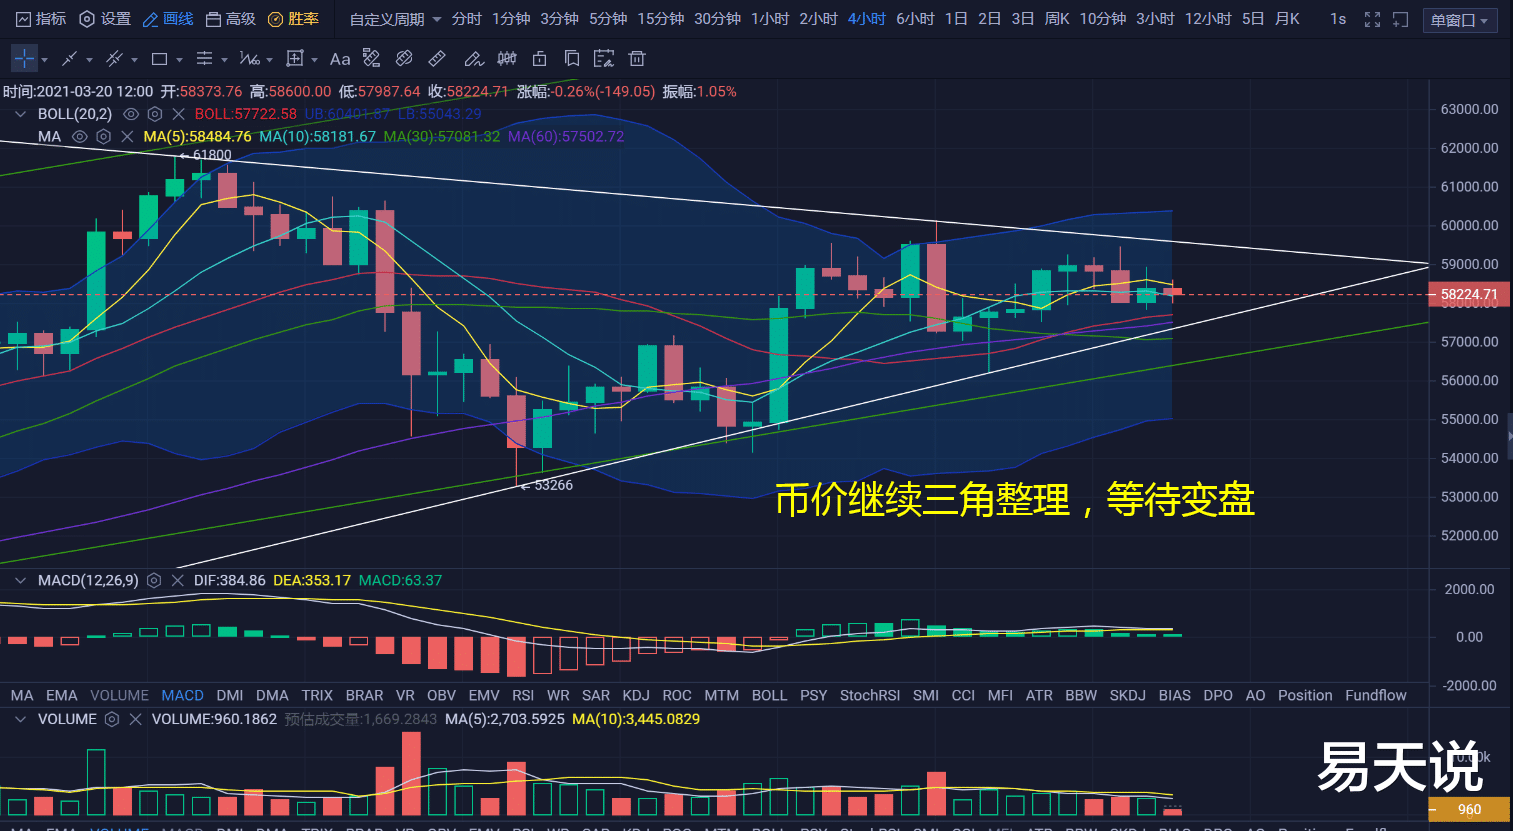Remove the VOLUME indicator with X
This screenshot has width=1513, height=831.
pyautogui.click(x=135, y=719)
